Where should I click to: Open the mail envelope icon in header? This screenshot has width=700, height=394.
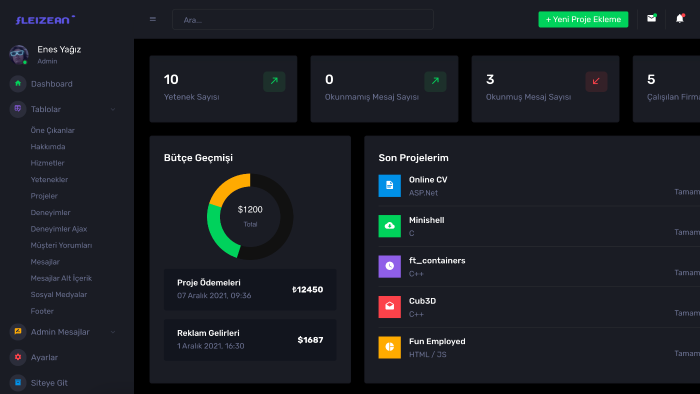coord(651,18)
